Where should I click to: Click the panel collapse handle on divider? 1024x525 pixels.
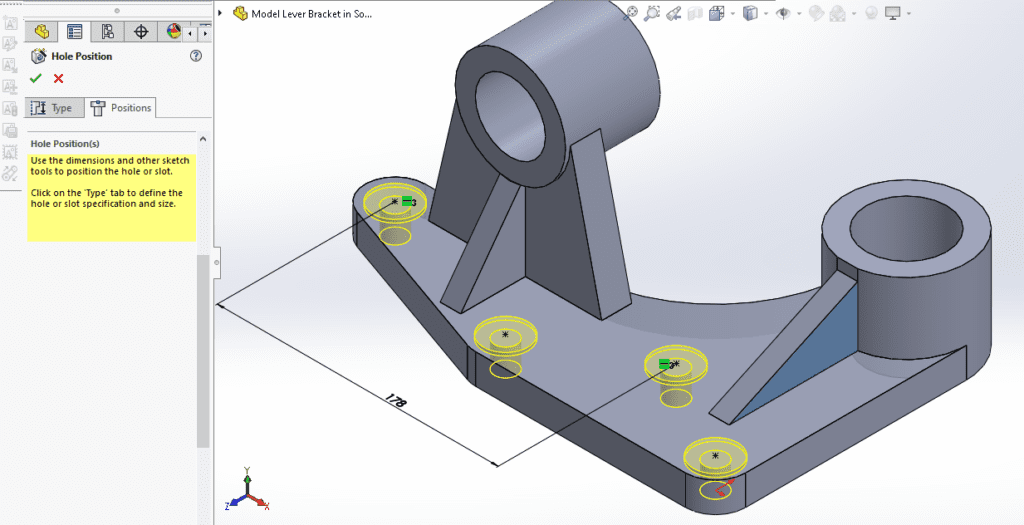point(217,262)
